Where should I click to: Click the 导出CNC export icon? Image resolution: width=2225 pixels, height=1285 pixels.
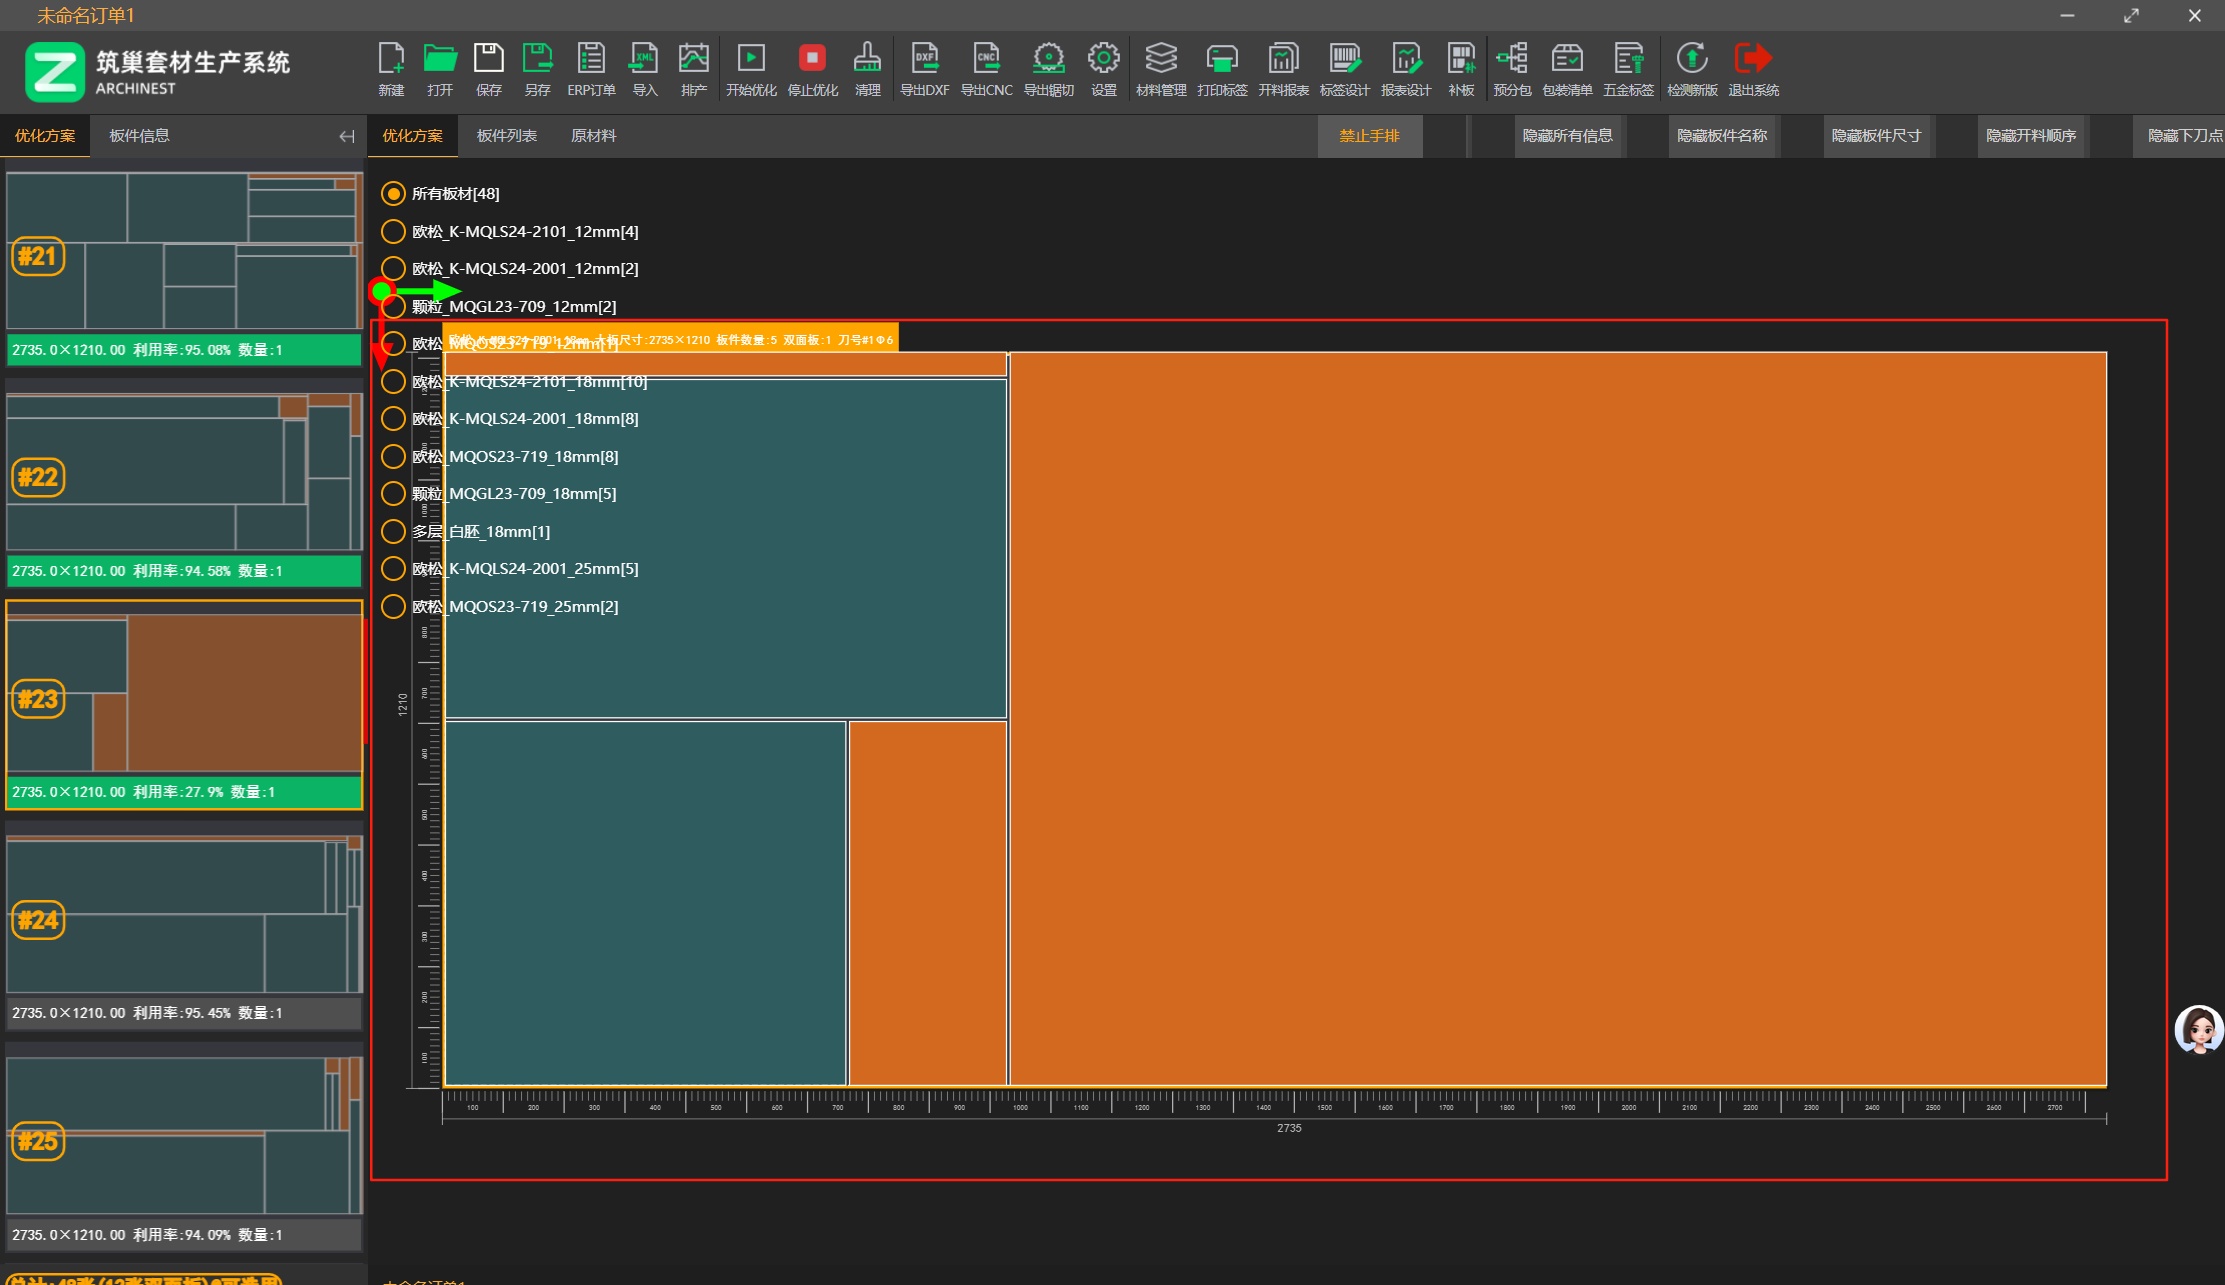pos(986,68)
